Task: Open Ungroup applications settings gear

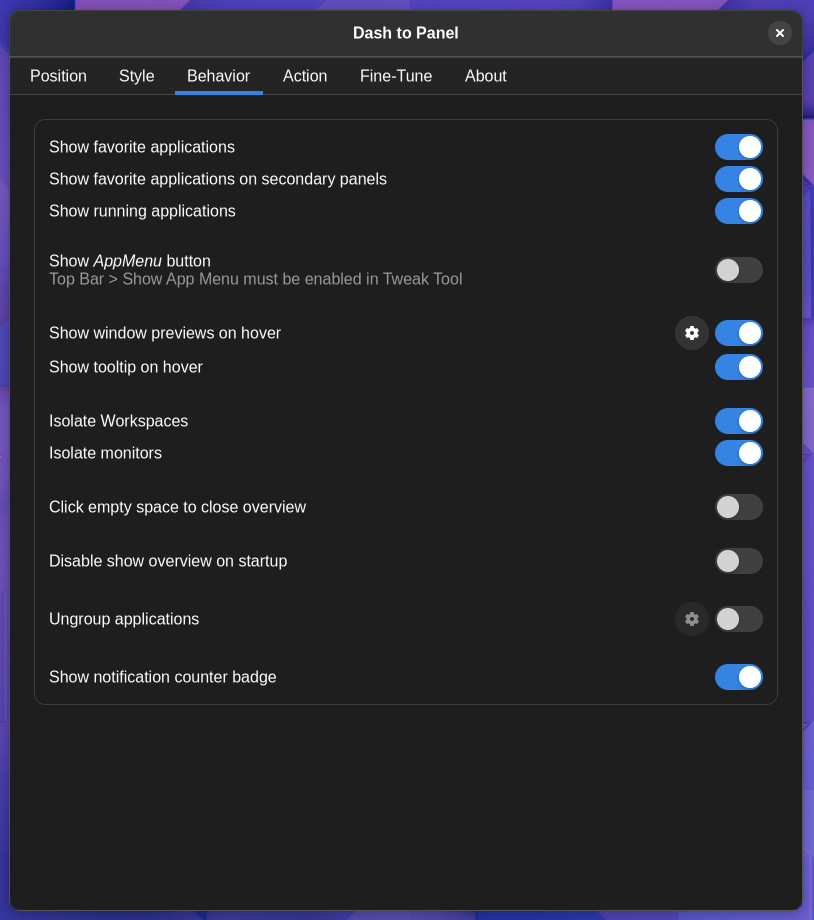Action: pyautogui.click(x=692, y=618)
